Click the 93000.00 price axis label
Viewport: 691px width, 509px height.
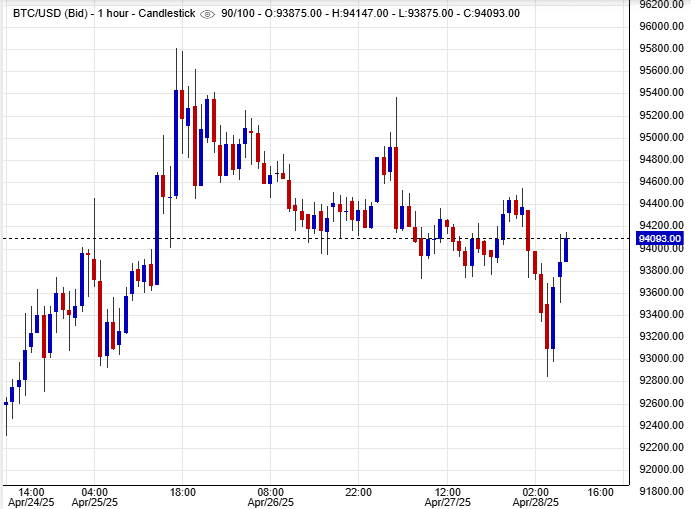[x=660, y=359]
